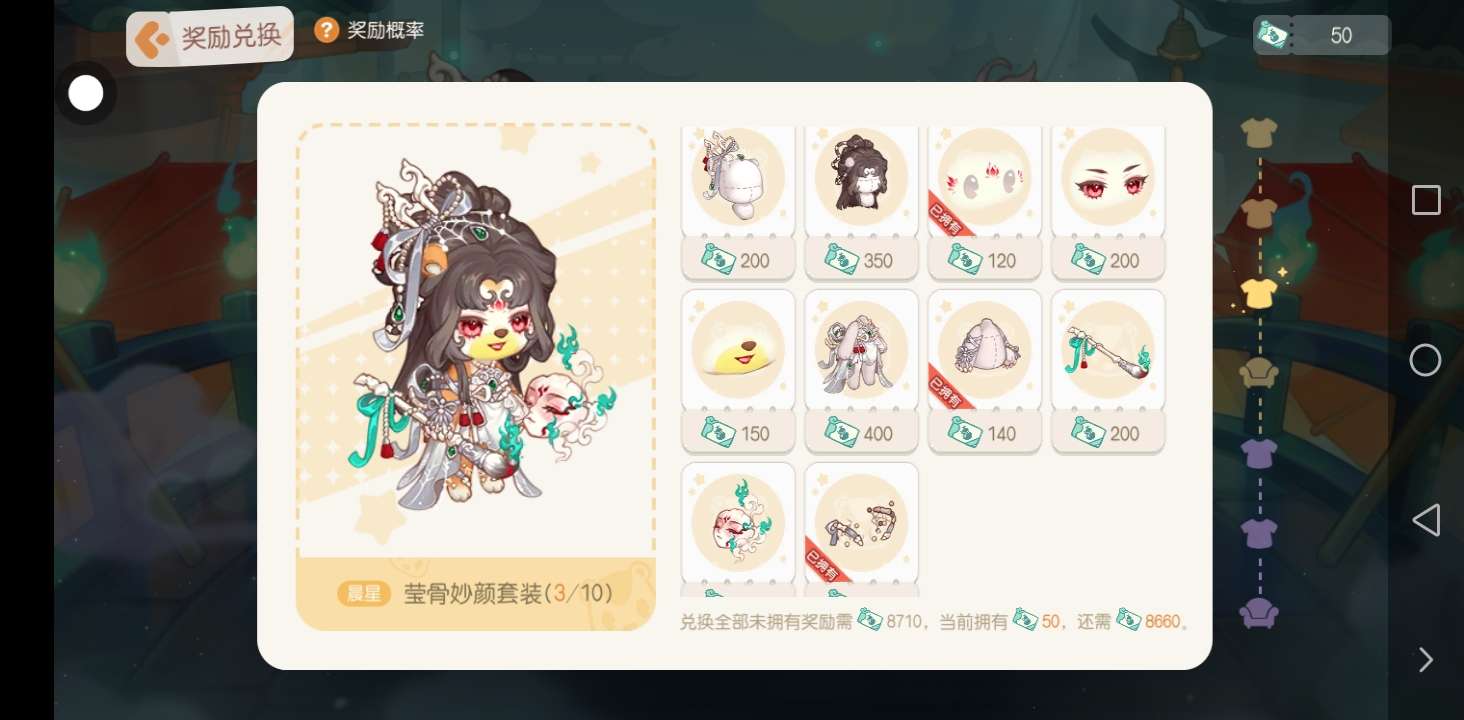Tap the 莹骨妙颜套装 character preview
Screen dimensions: 1464x720
click(x=476, y=340)
